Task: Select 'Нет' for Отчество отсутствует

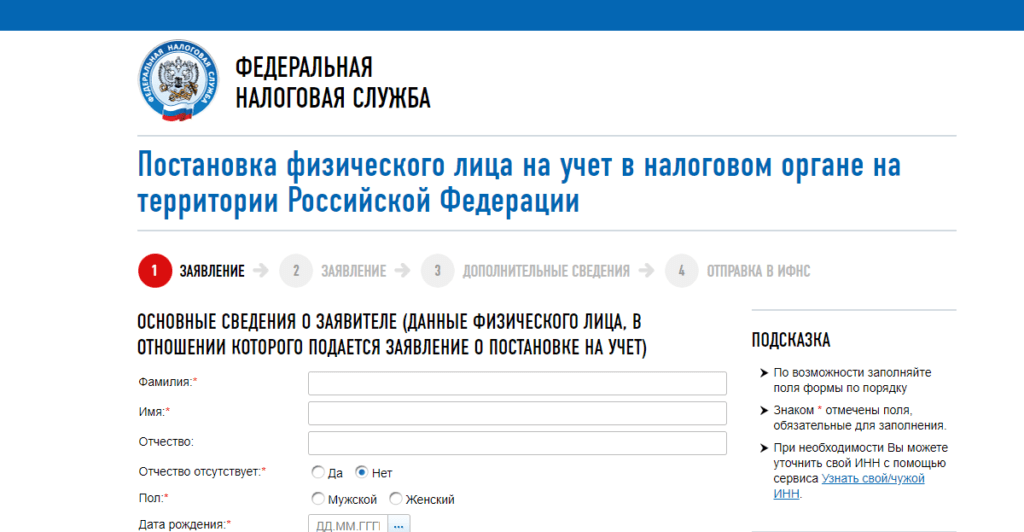Action: click(x=362, y=472)
